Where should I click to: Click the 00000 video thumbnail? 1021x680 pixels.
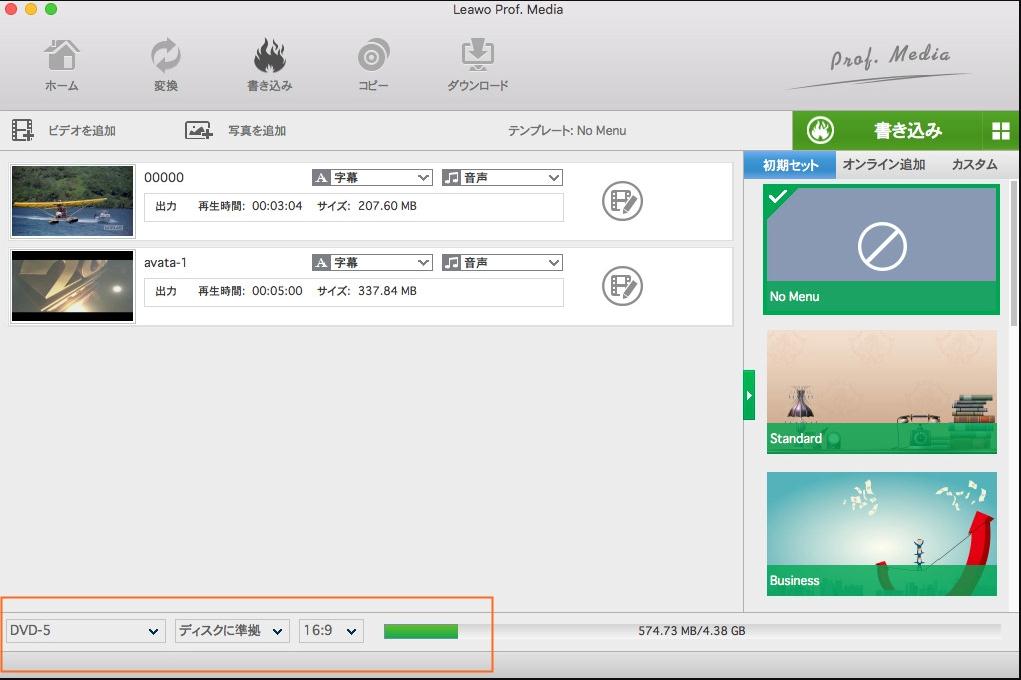click(x=72, y=201)
